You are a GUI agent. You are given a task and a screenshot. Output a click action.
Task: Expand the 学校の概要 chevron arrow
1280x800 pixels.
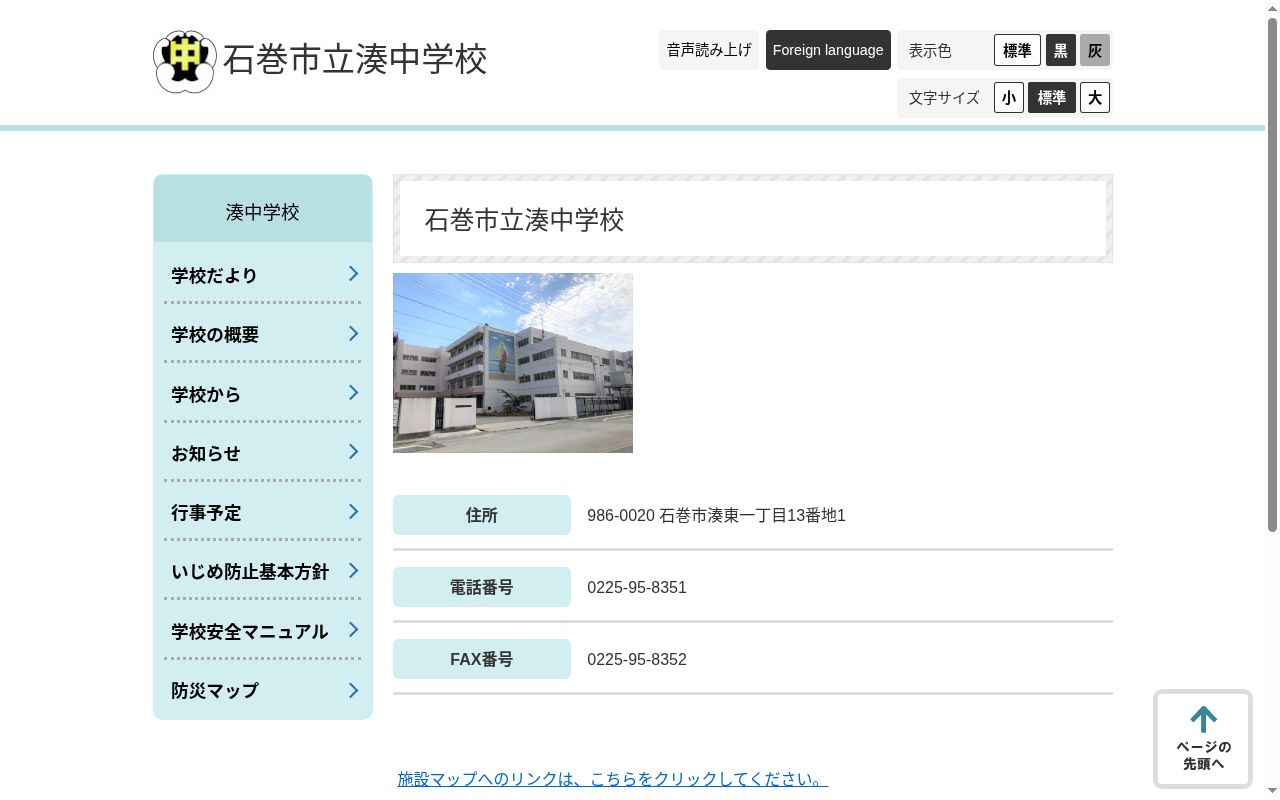353,333
